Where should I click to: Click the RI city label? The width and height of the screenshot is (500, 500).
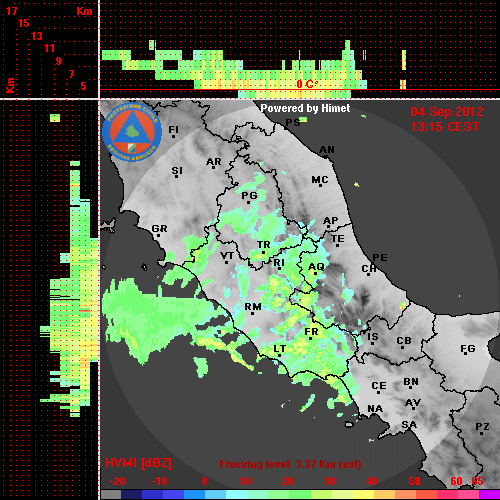pos(279,263)
